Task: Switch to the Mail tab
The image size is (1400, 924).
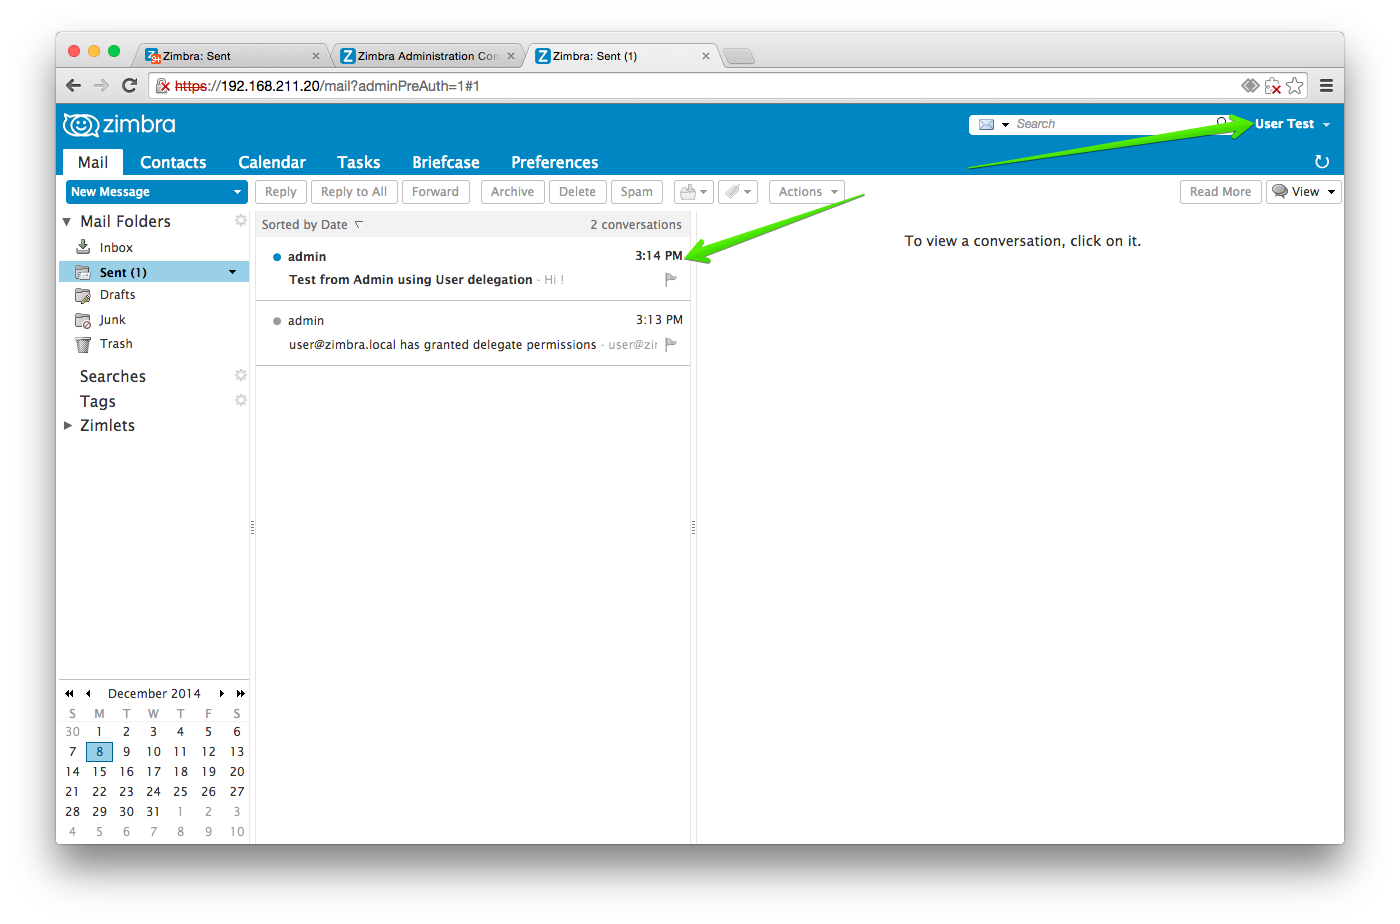Action: (93, 162)
